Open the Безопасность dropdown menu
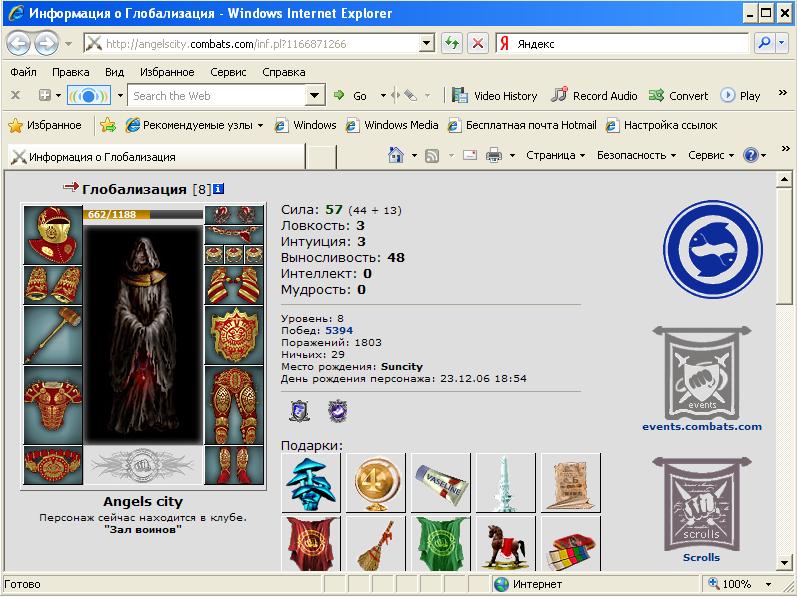The width and height of the screenshot is (797, 598). tap(636, 155)
